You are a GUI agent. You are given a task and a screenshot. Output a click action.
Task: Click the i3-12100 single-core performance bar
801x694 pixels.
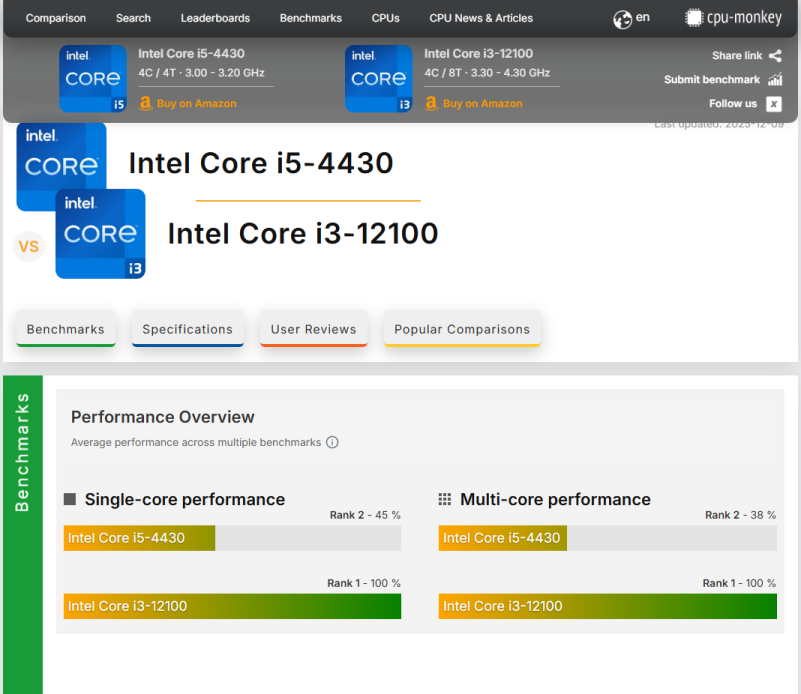point(232,606)
